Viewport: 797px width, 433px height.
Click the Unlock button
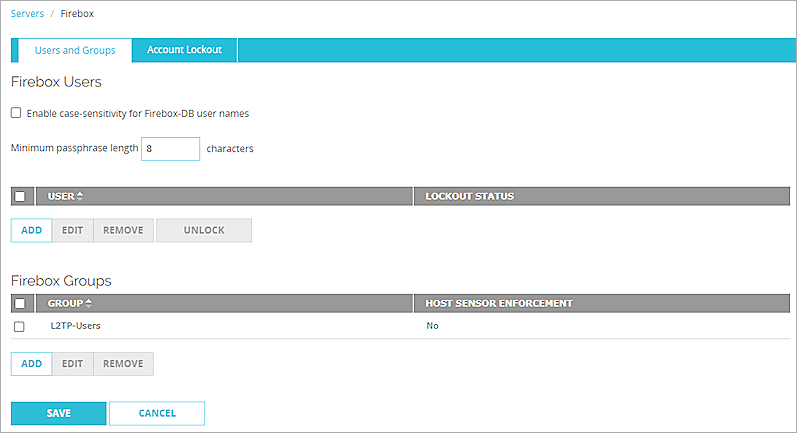click(x=204, y=230)
